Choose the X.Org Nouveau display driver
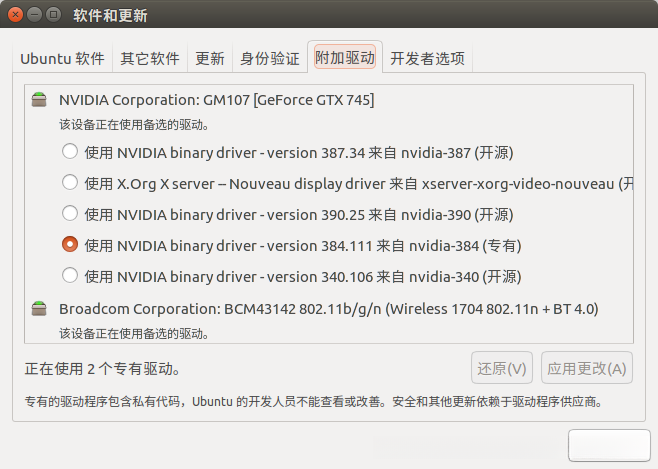The image size is (658, 469). click(x=69, y=183)
